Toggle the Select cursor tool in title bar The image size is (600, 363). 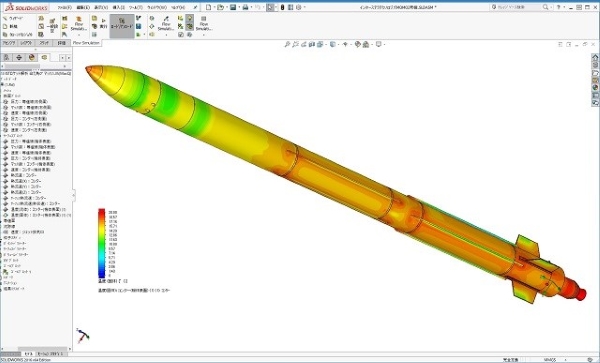tap(271, 7)
